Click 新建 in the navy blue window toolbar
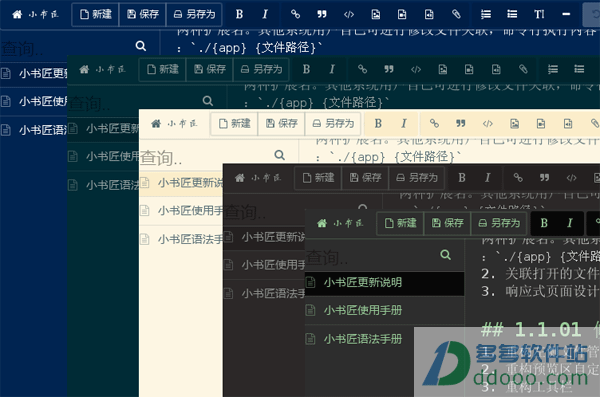The height and width of the screenshot is (397, 600). tap(96, 15)
